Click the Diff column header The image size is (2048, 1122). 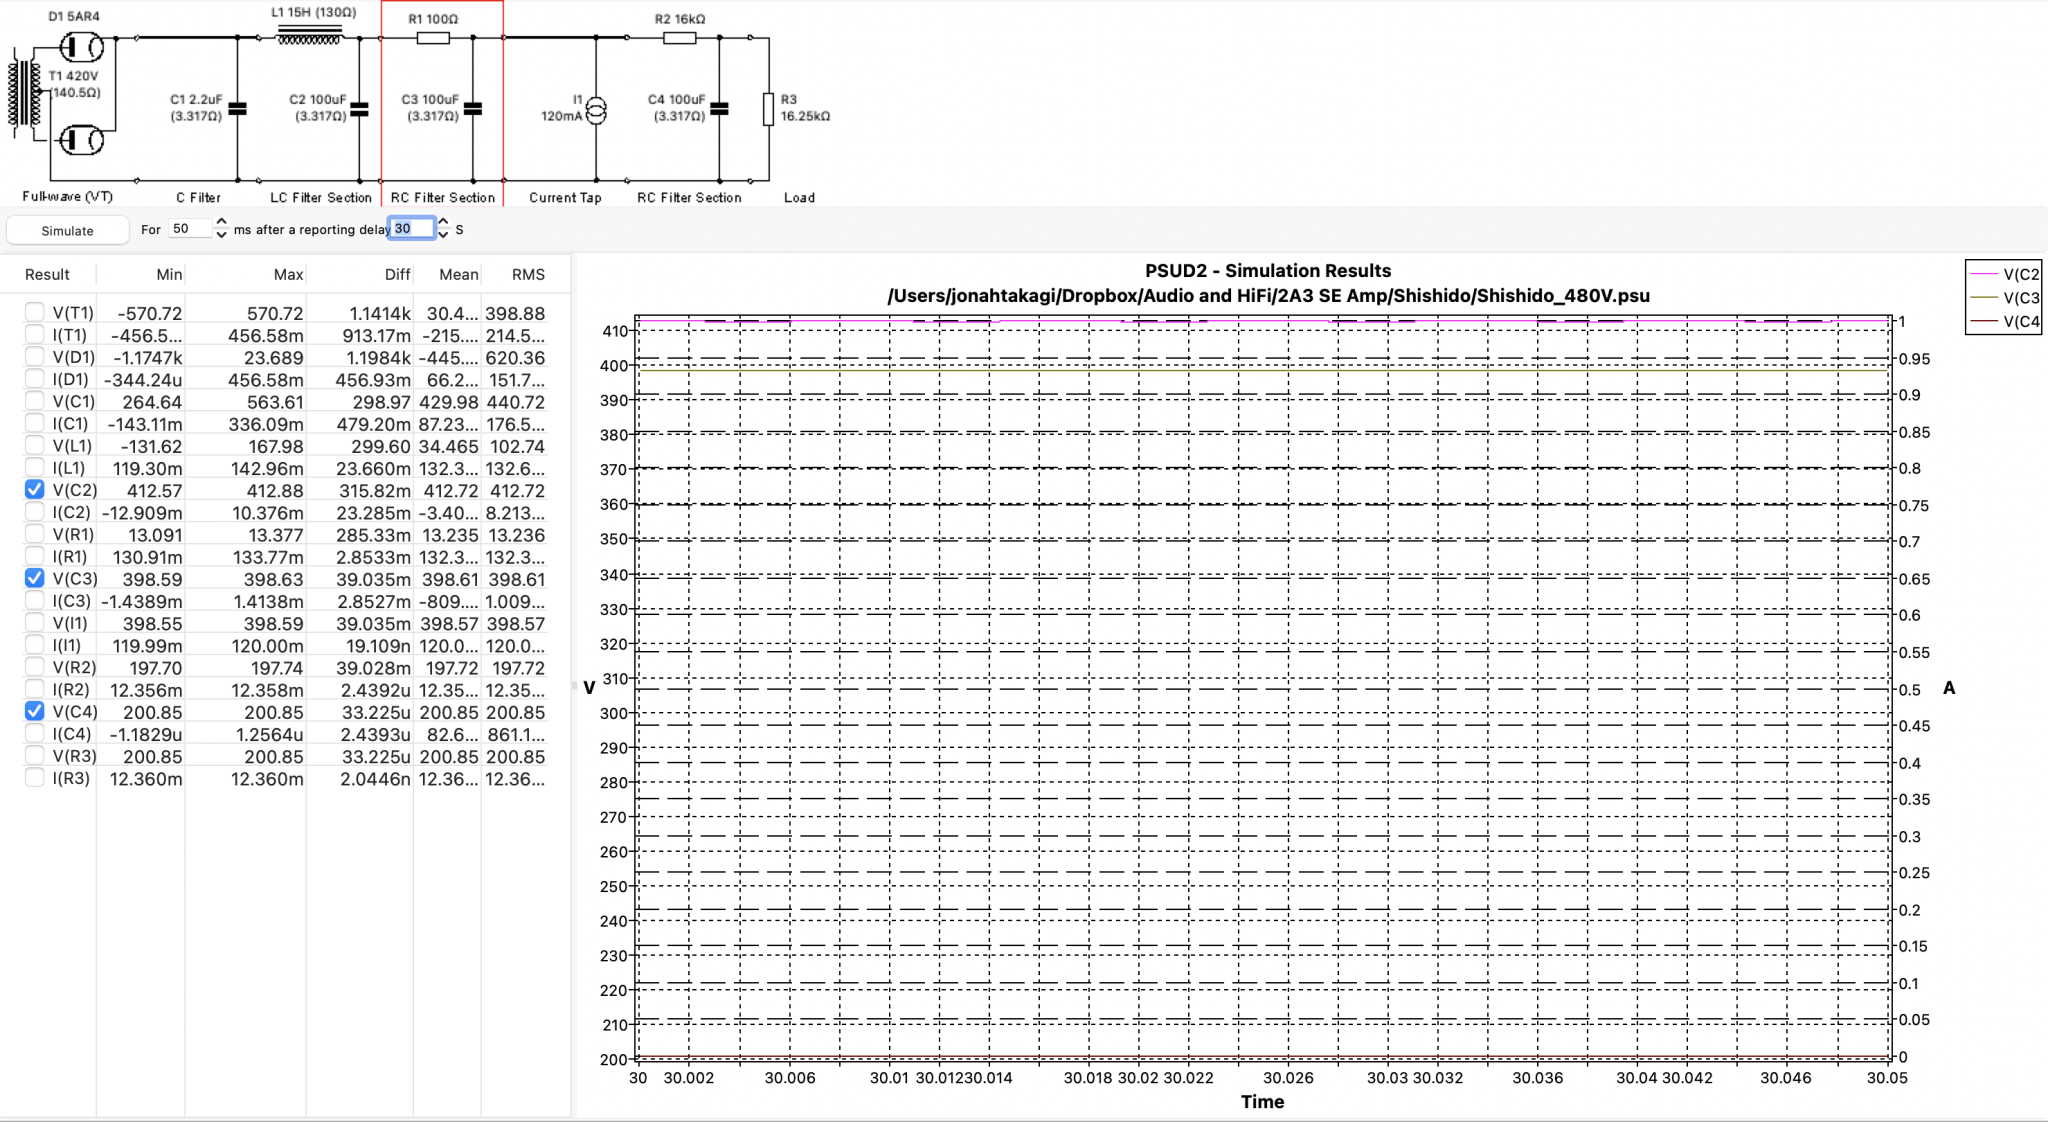[x=397, y=274]
